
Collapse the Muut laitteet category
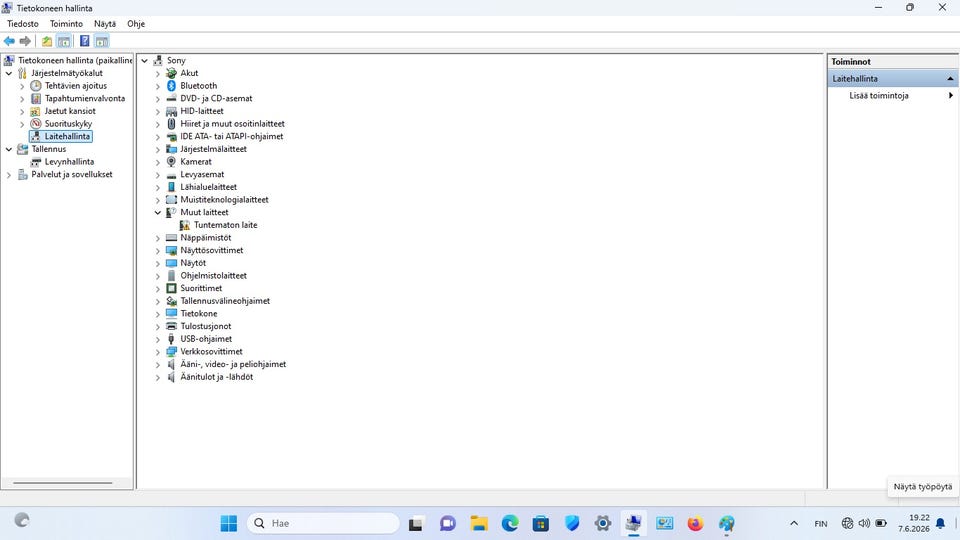point(158,212)
